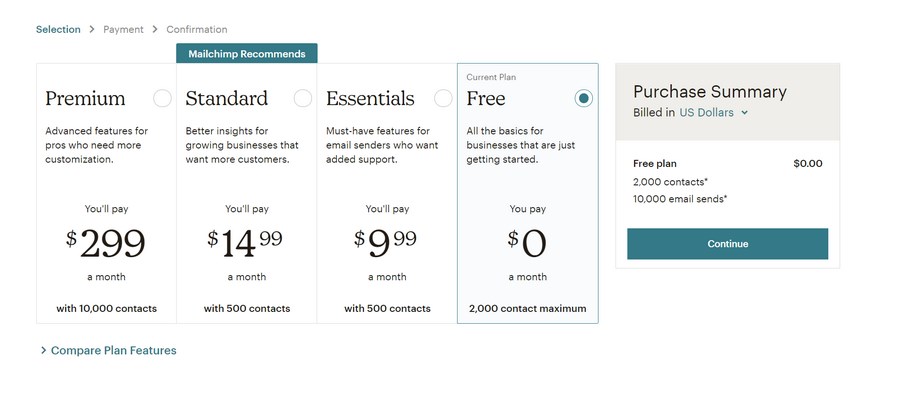Click the Purchase Summary heading

click(710, 92)
